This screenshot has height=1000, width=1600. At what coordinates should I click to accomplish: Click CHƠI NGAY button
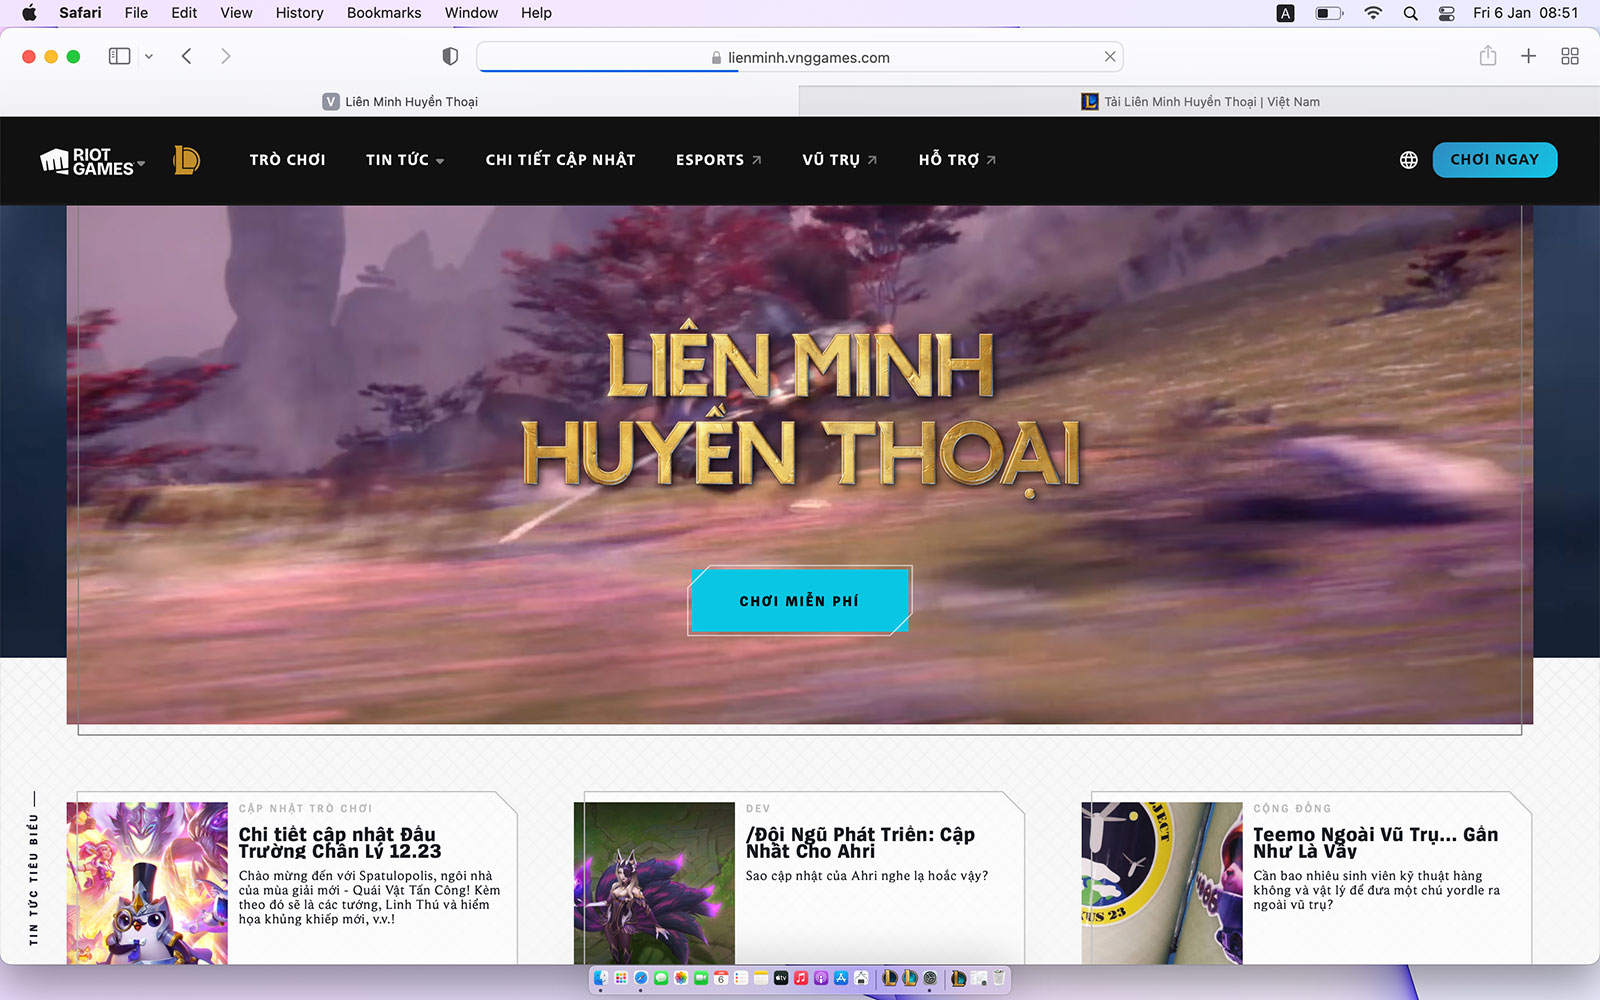point(1494,160)
